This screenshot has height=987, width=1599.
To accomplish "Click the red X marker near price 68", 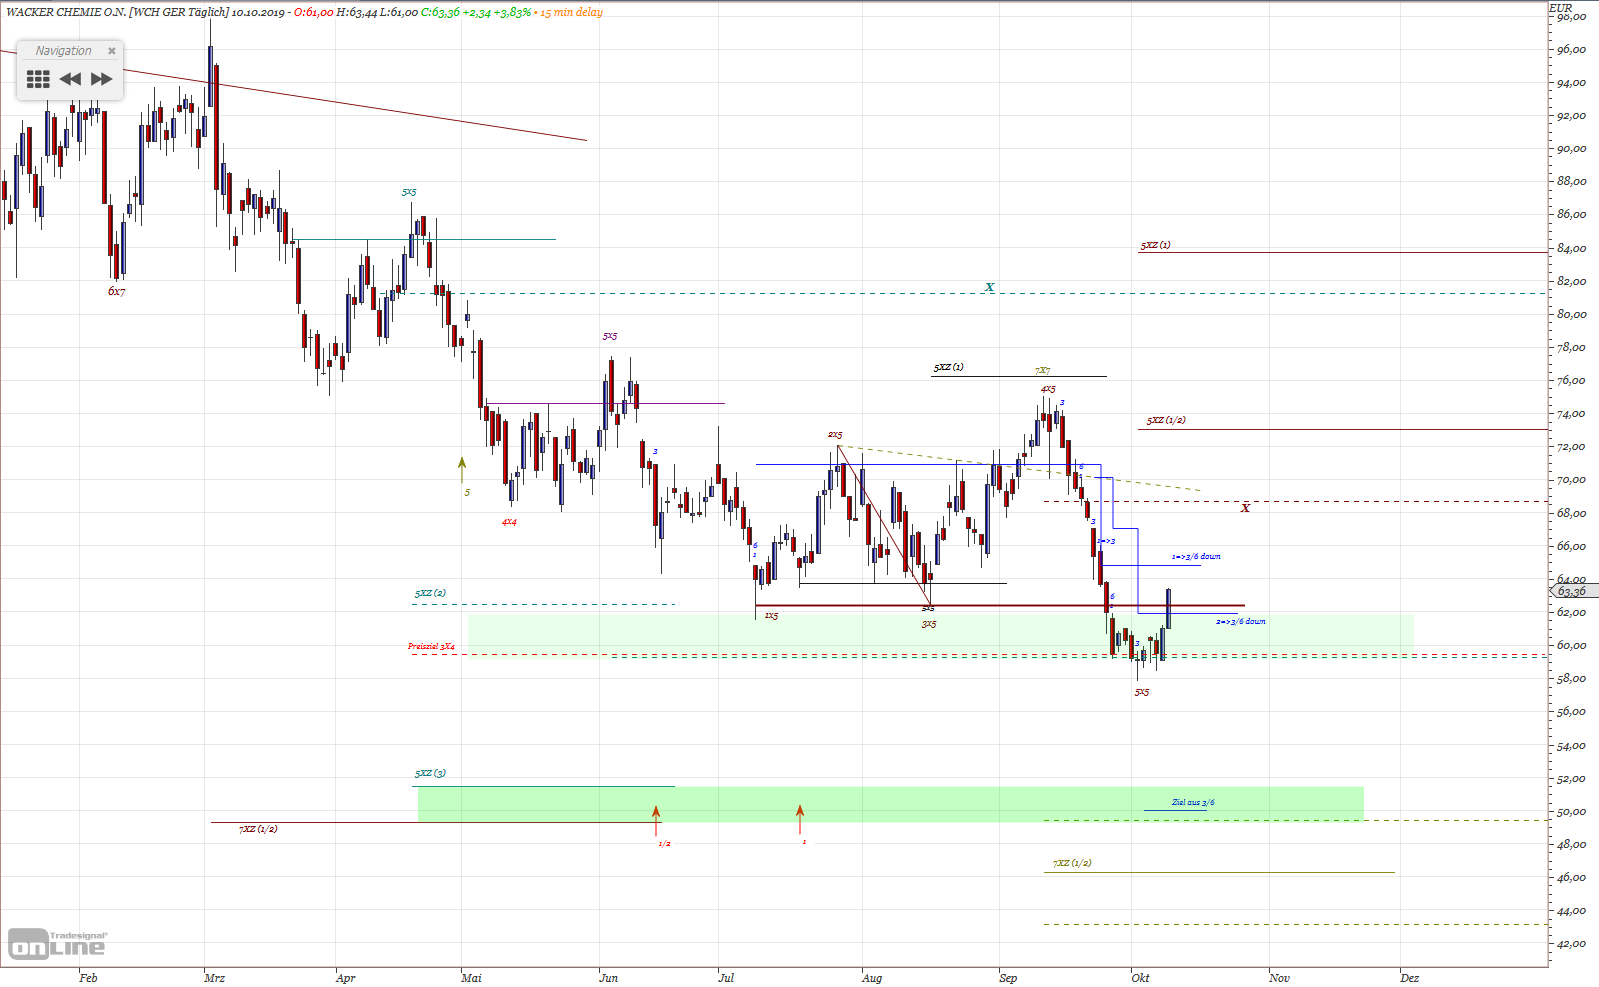I will click(1245, 508).
